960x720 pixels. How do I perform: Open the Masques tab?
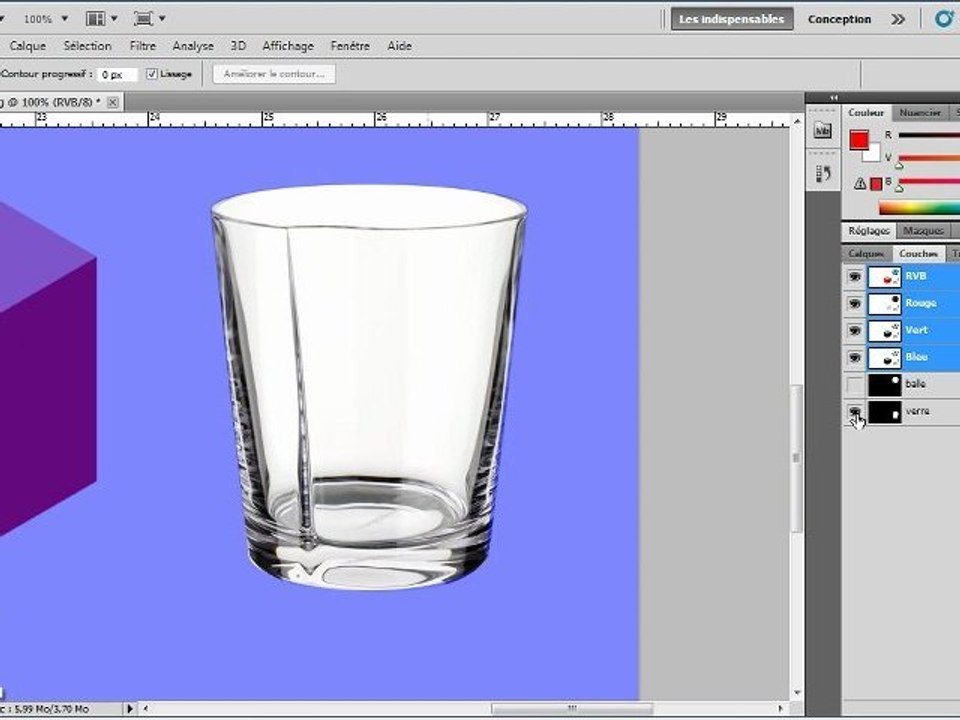click(923, 231)
